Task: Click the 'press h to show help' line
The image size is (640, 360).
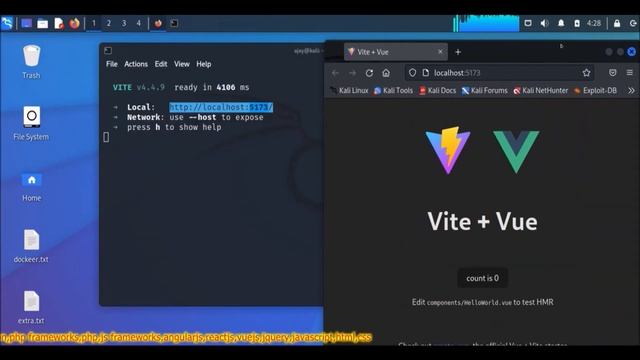Action: [174, 127]
